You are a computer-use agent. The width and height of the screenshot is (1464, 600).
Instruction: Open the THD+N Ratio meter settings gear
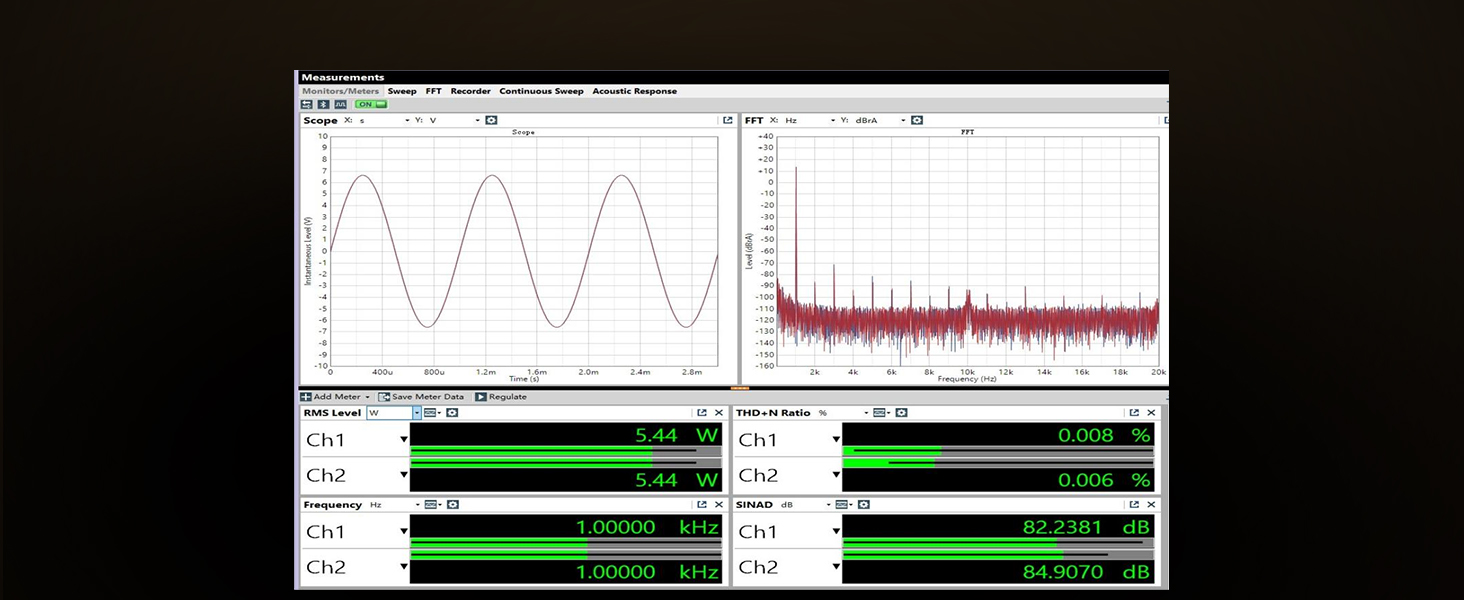coord(899,413)
